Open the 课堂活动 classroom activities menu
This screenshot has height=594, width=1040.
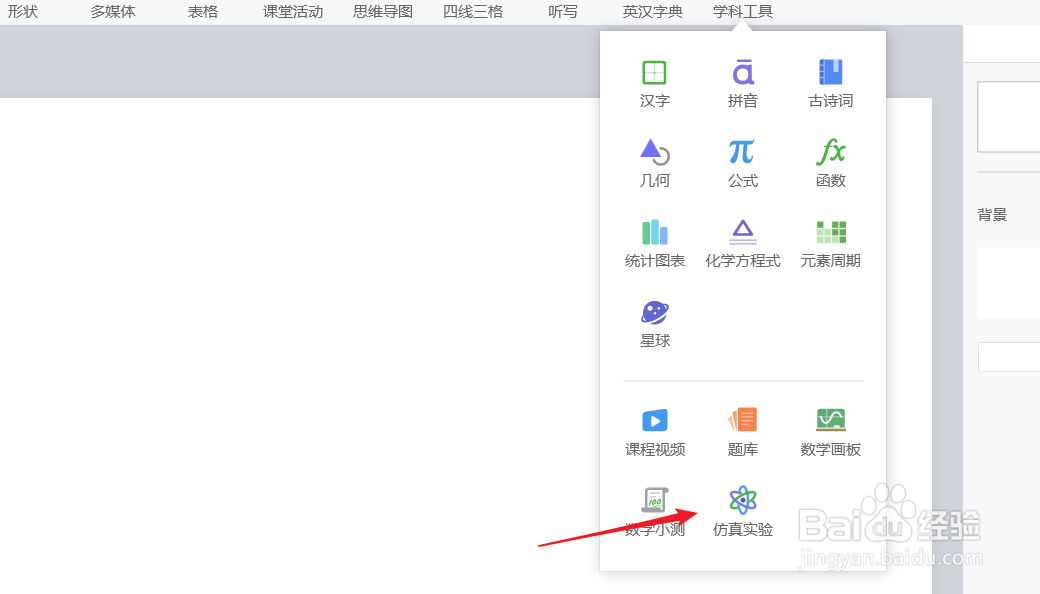click(x=292, y=11)
